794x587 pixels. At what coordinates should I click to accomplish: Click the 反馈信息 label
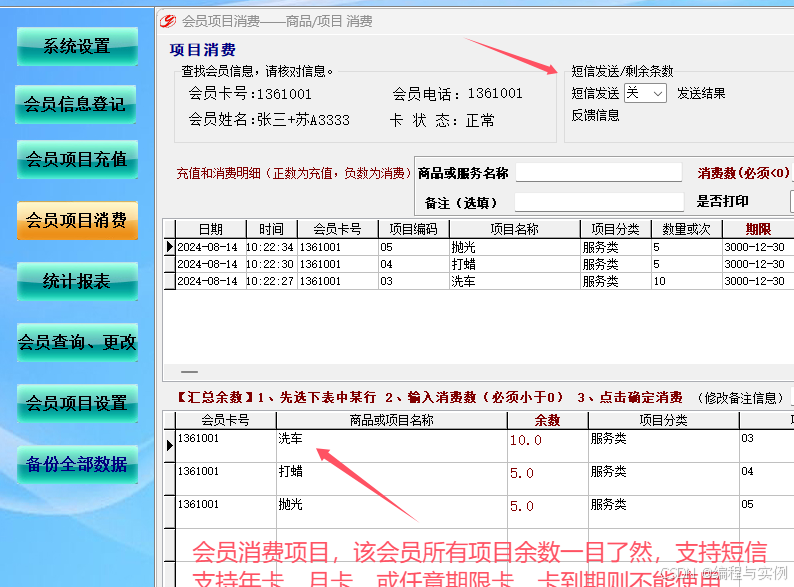[x=595, y=115]
